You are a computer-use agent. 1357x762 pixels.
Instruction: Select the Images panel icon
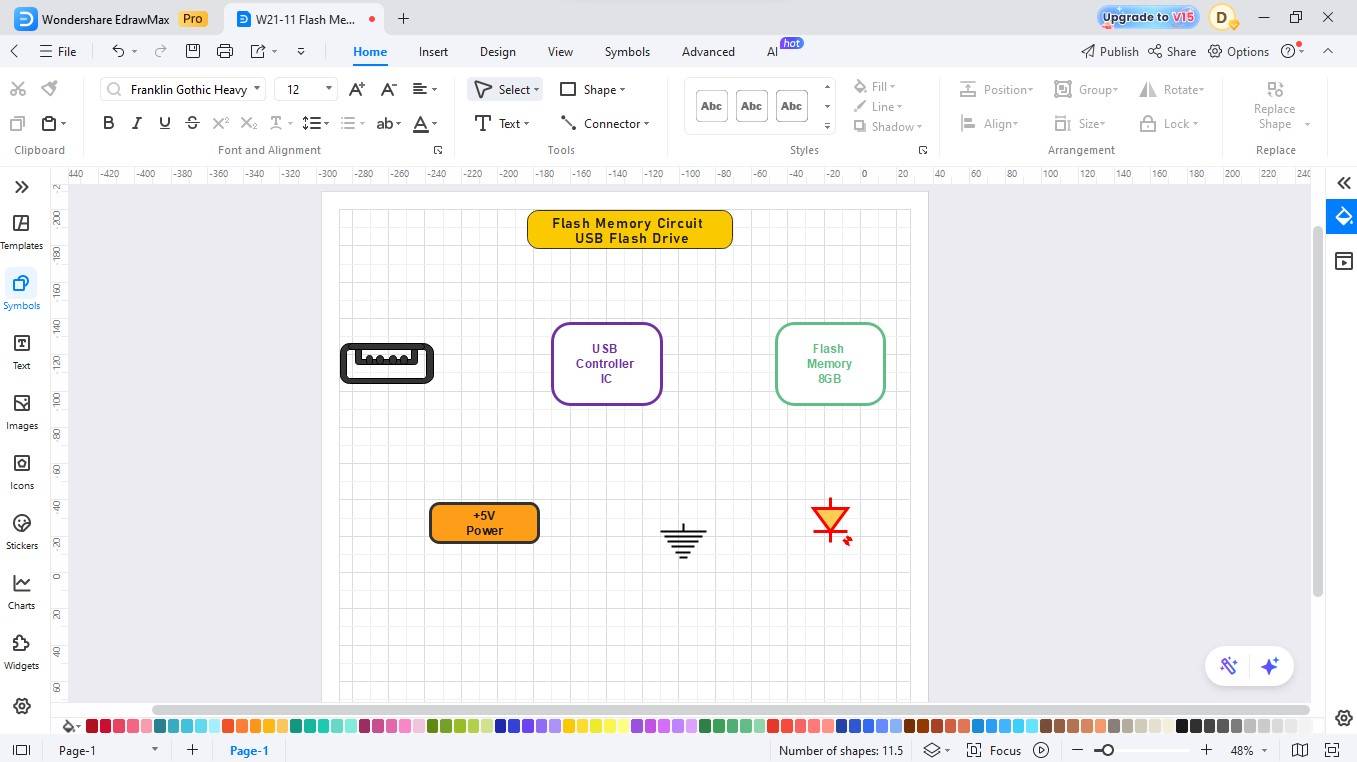21,410
